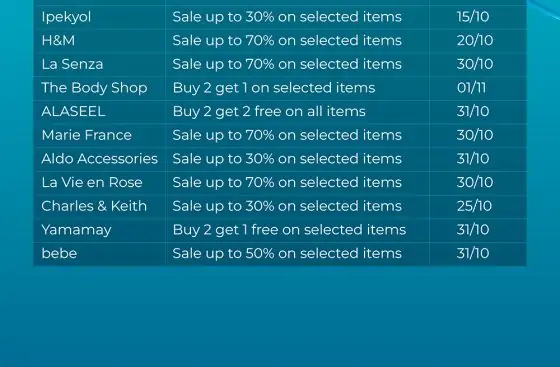Click the 20/10 date for H&M
The image size is (560, 367).
[475, 41]
